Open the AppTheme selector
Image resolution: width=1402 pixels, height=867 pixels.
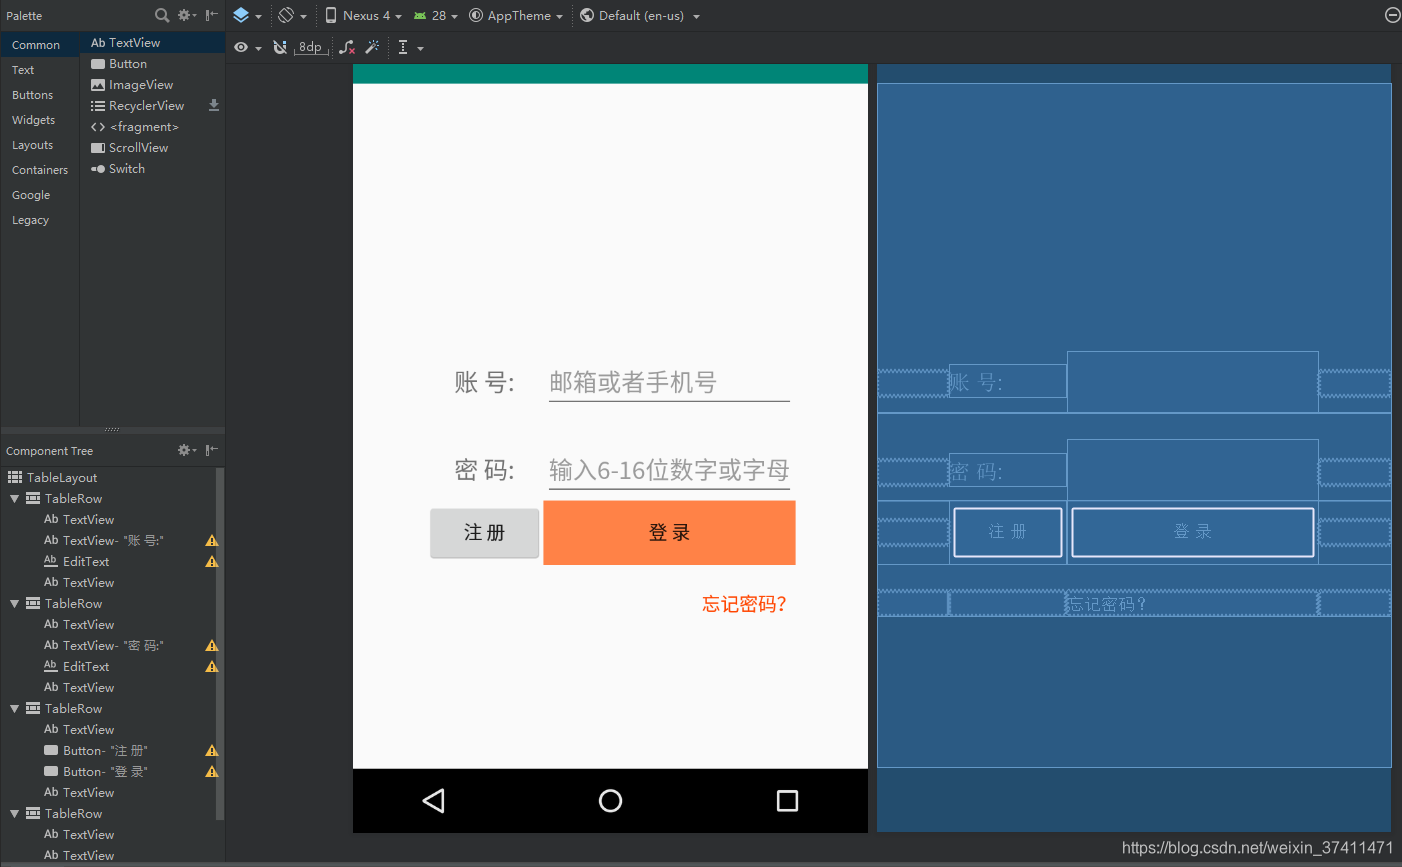[516, 15]
